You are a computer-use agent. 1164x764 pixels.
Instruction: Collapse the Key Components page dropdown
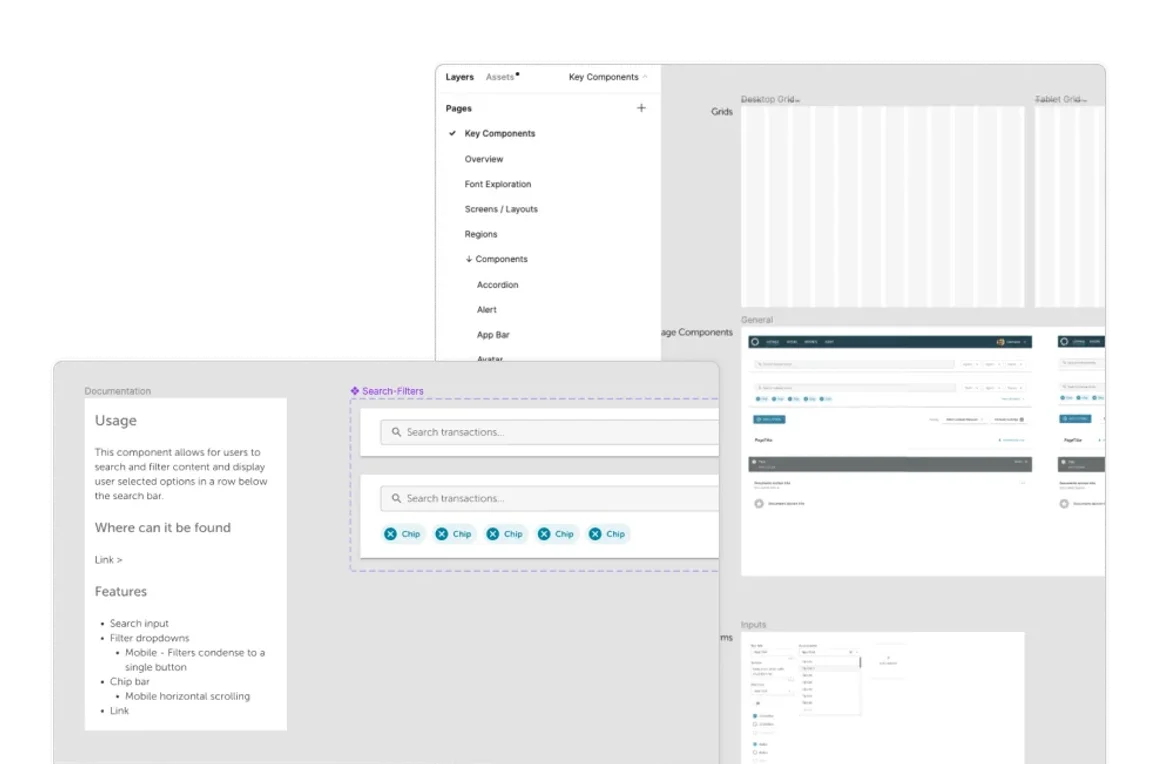coord(645,77)
